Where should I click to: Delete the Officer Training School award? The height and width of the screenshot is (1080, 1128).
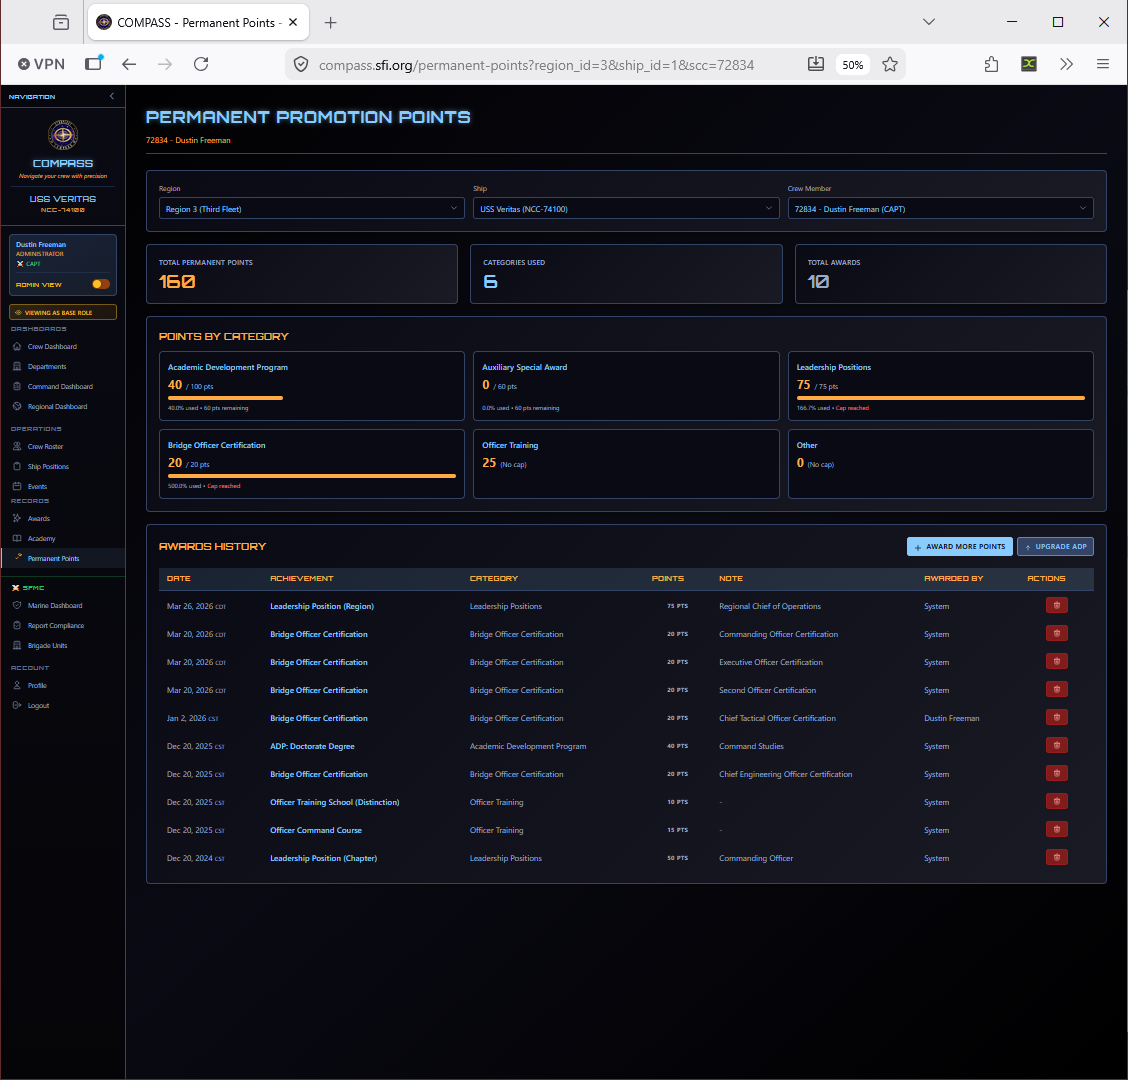pos(1057,802)
